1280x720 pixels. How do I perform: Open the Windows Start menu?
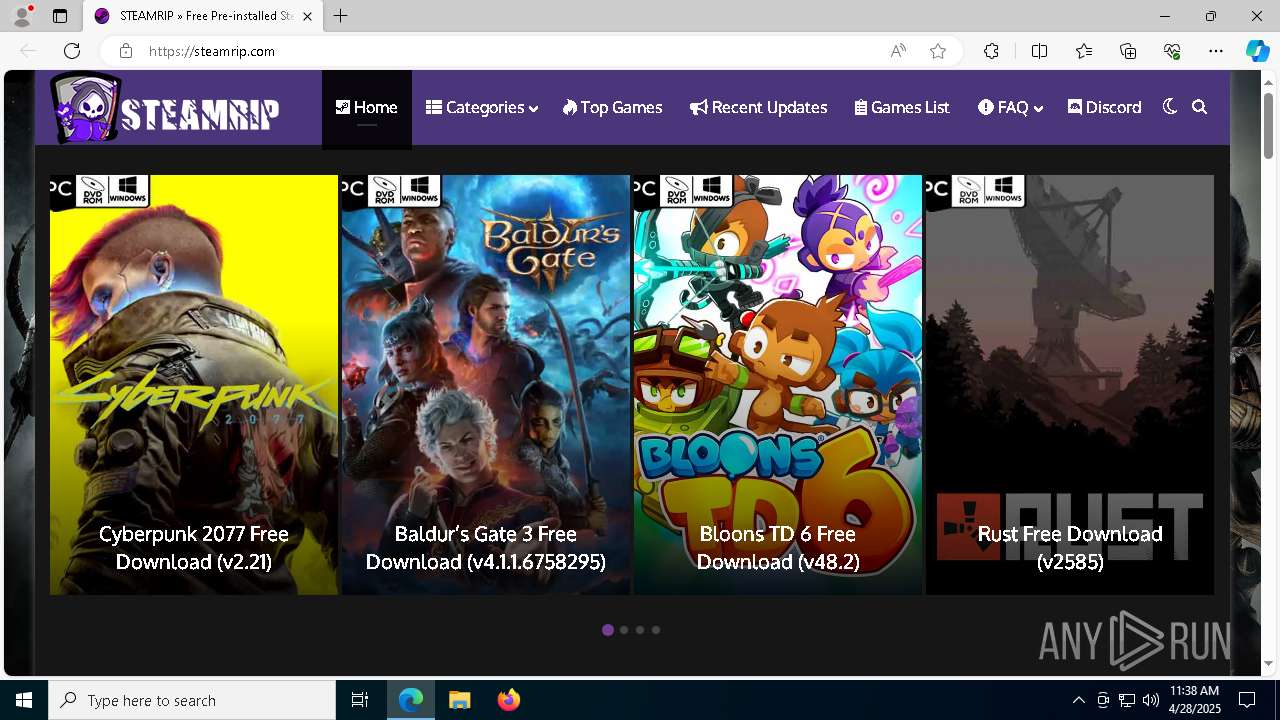[24, 700]
